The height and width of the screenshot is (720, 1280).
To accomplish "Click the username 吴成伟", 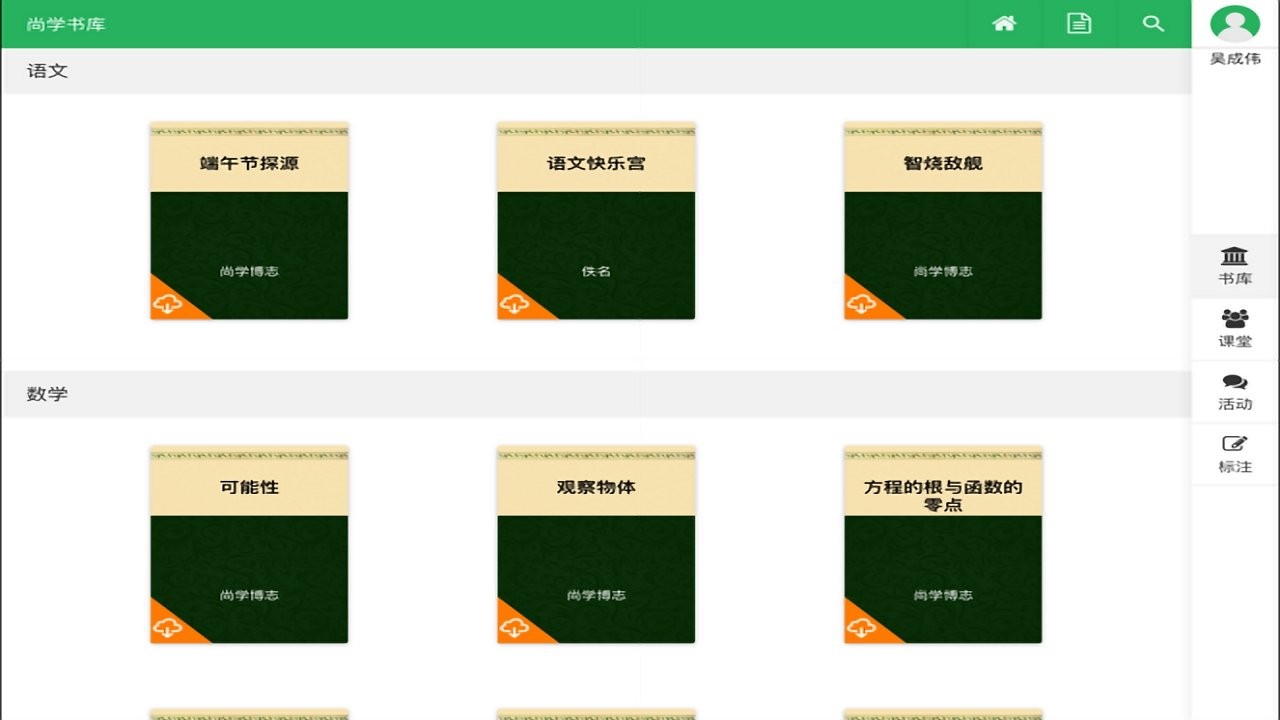I will [1235, 58].
